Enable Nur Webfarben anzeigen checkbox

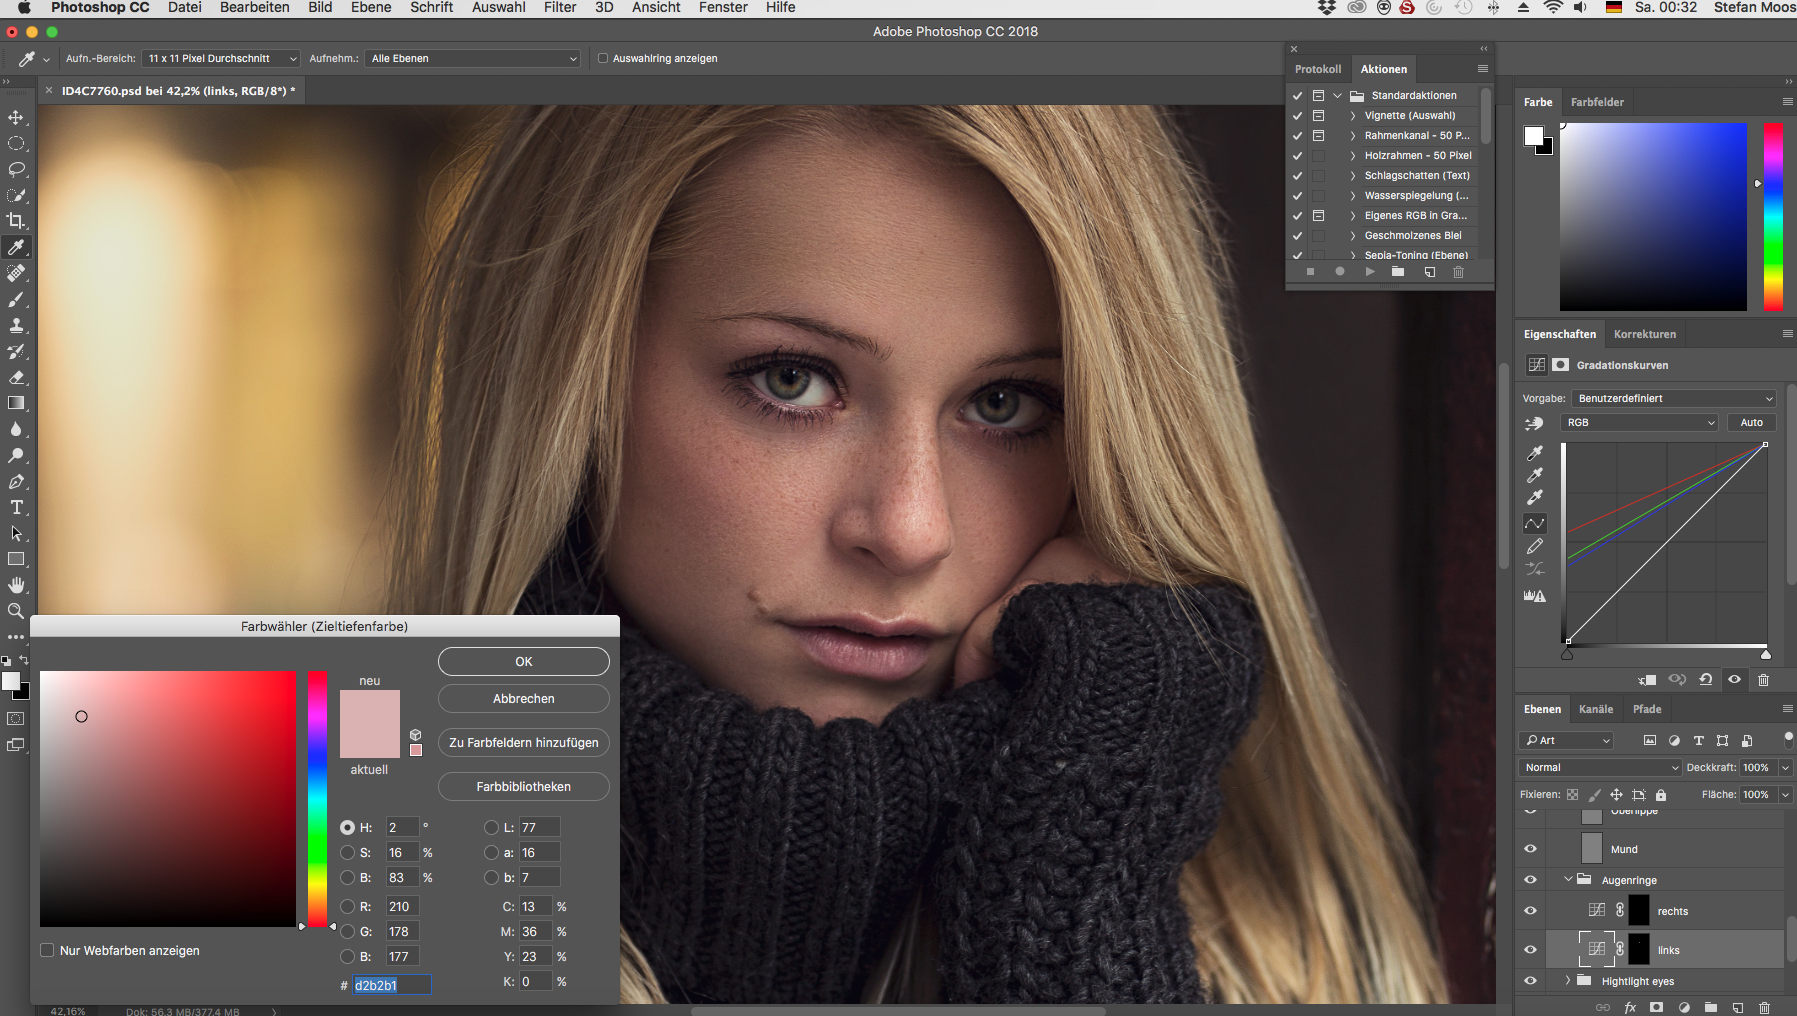(x=47, y=950)
